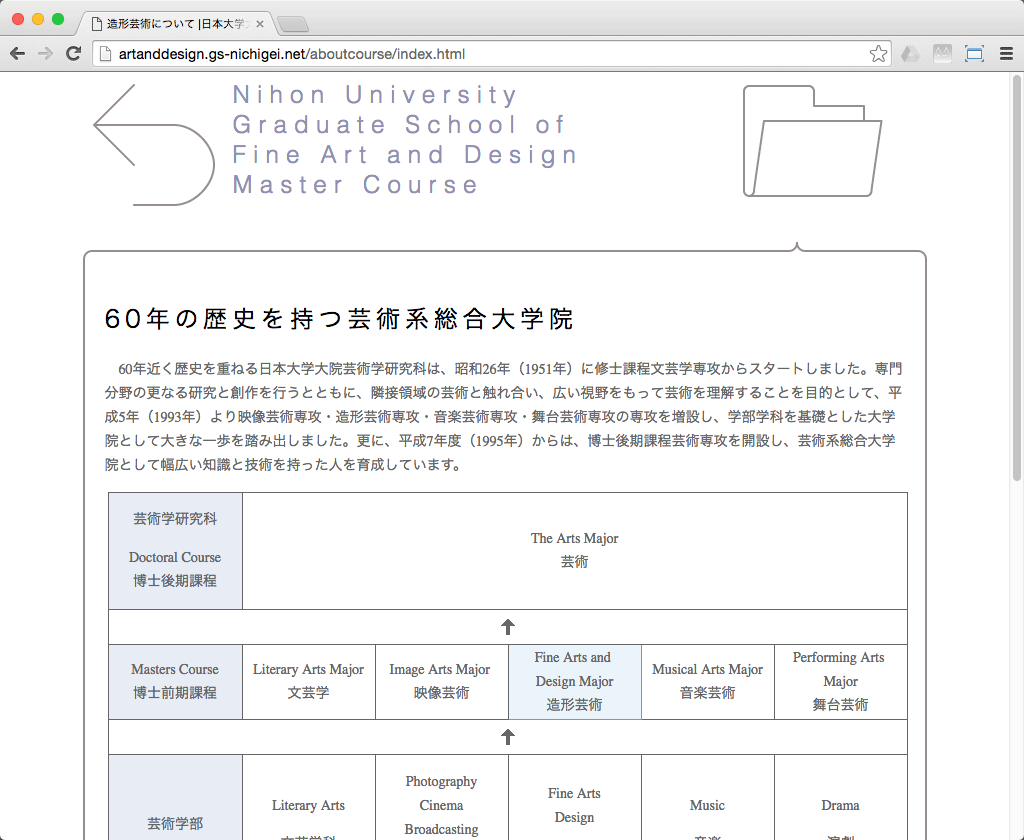The height and width of the screenshot is (840, 1024).
Task: Click the Fine Arts Design undergraduate cell
Action: (x=575, y=798)
